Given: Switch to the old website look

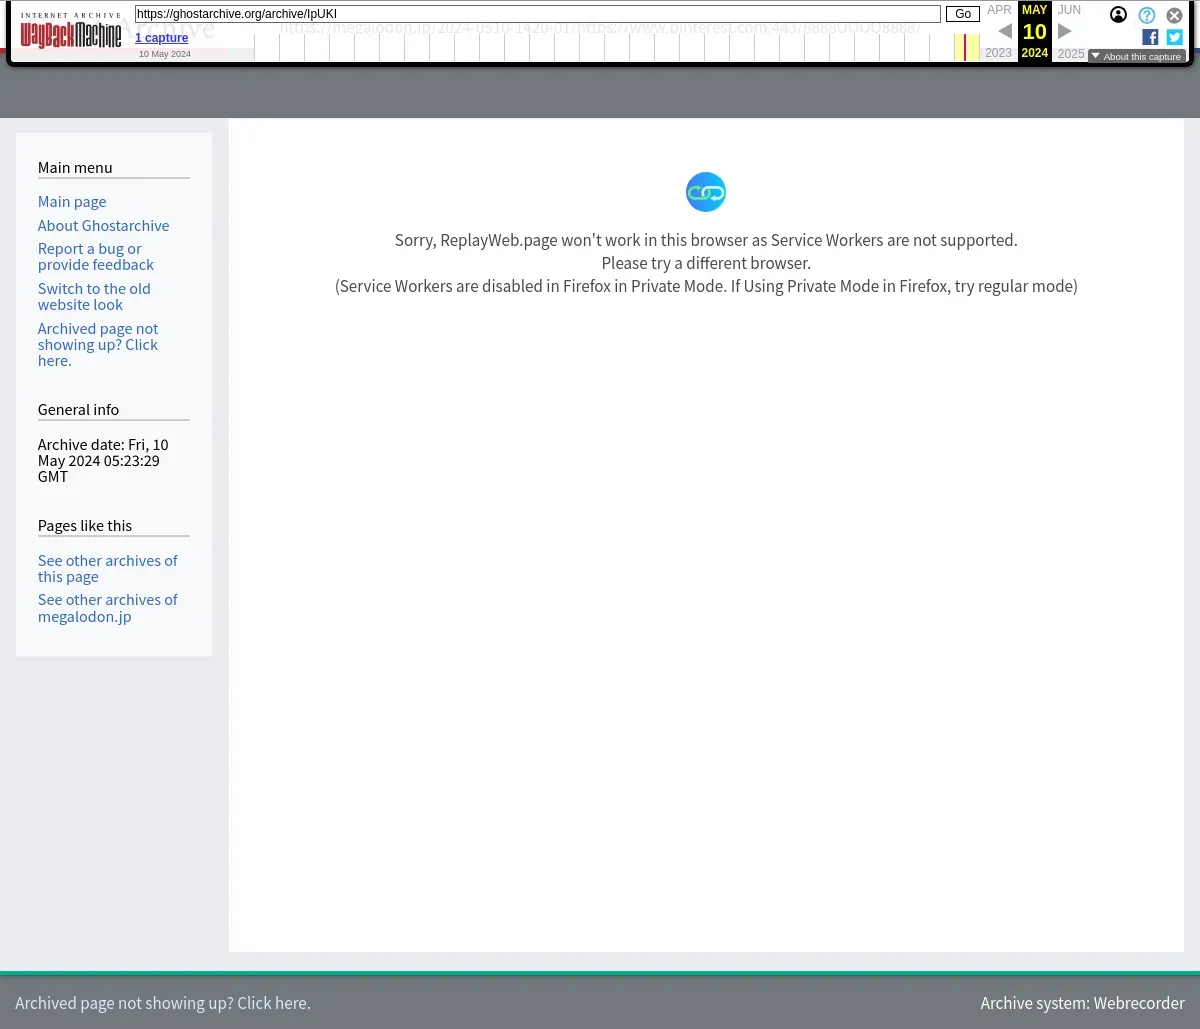Looking at the screenshot, I should [x=94, y=297].
